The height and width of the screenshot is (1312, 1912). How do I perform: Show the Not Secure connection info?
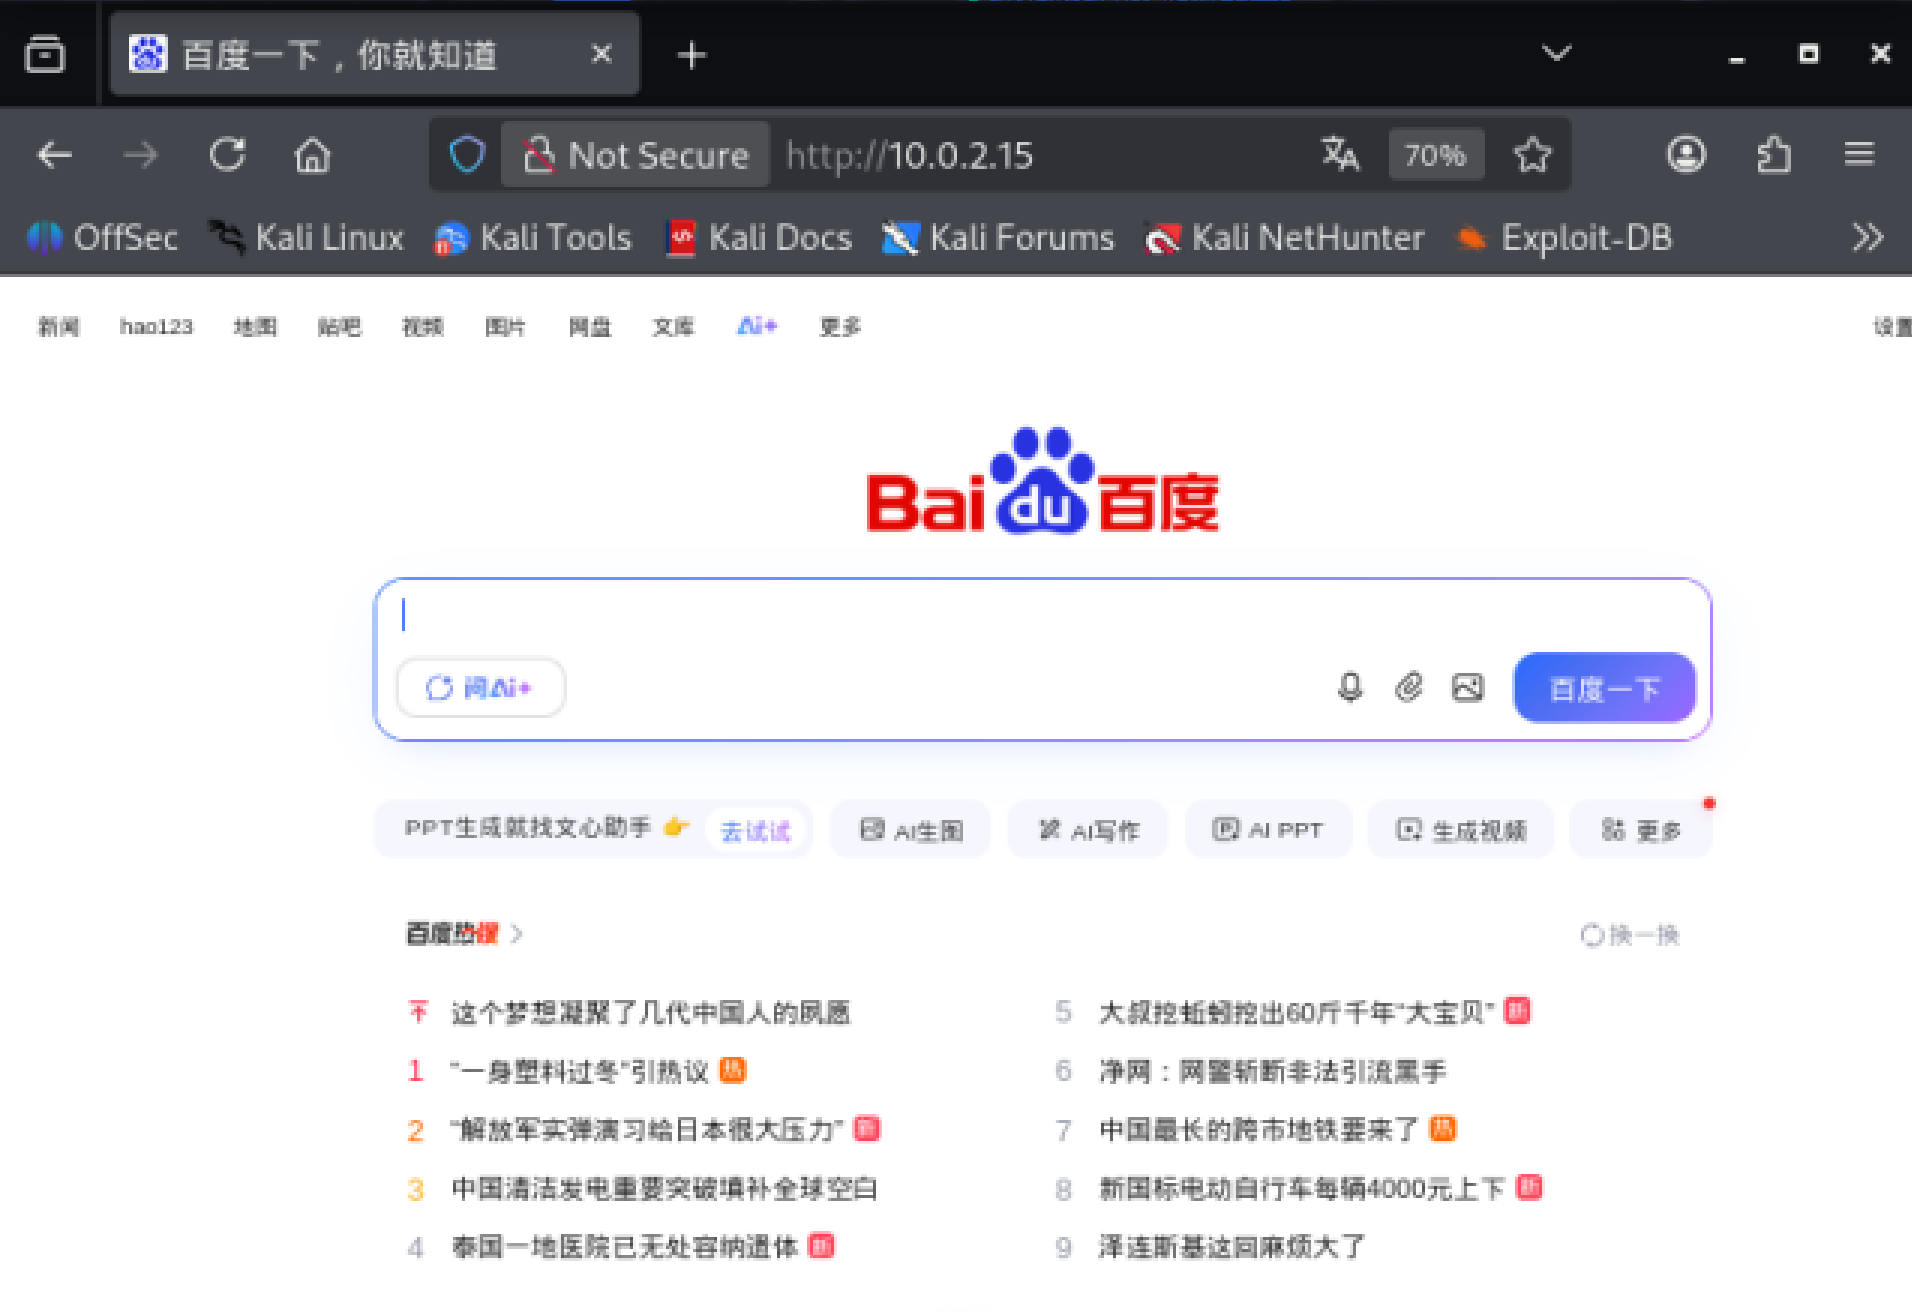pyautogui.click(x=636, y=155)
